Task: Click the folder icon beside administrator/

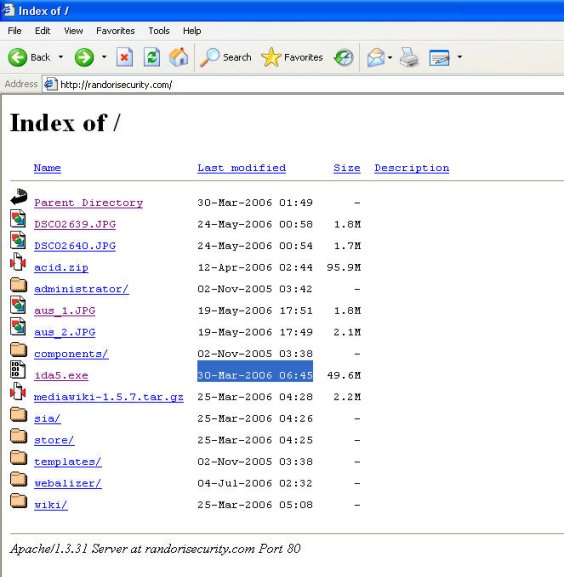Action: click(x=18, y=284)
